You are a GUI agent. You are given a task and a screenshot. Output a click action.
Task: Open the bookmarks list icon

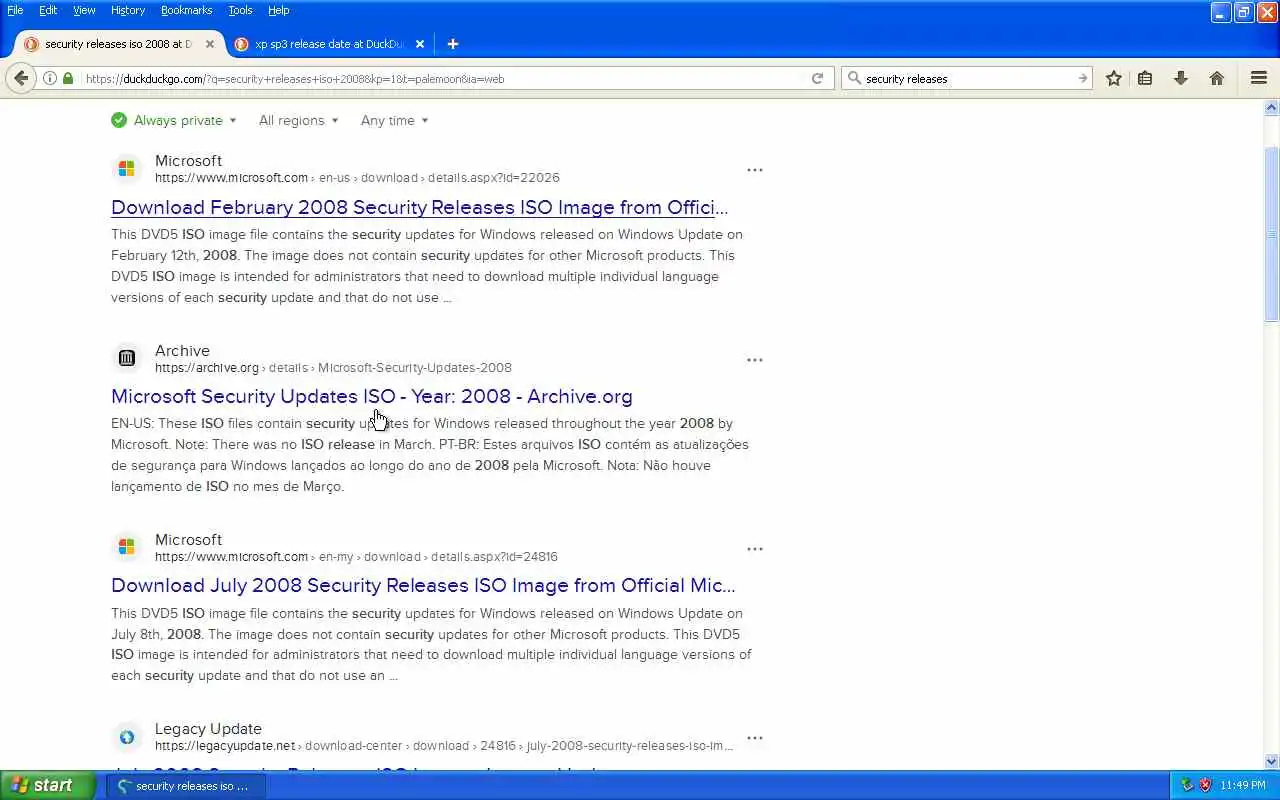[x=1145, y=78]
